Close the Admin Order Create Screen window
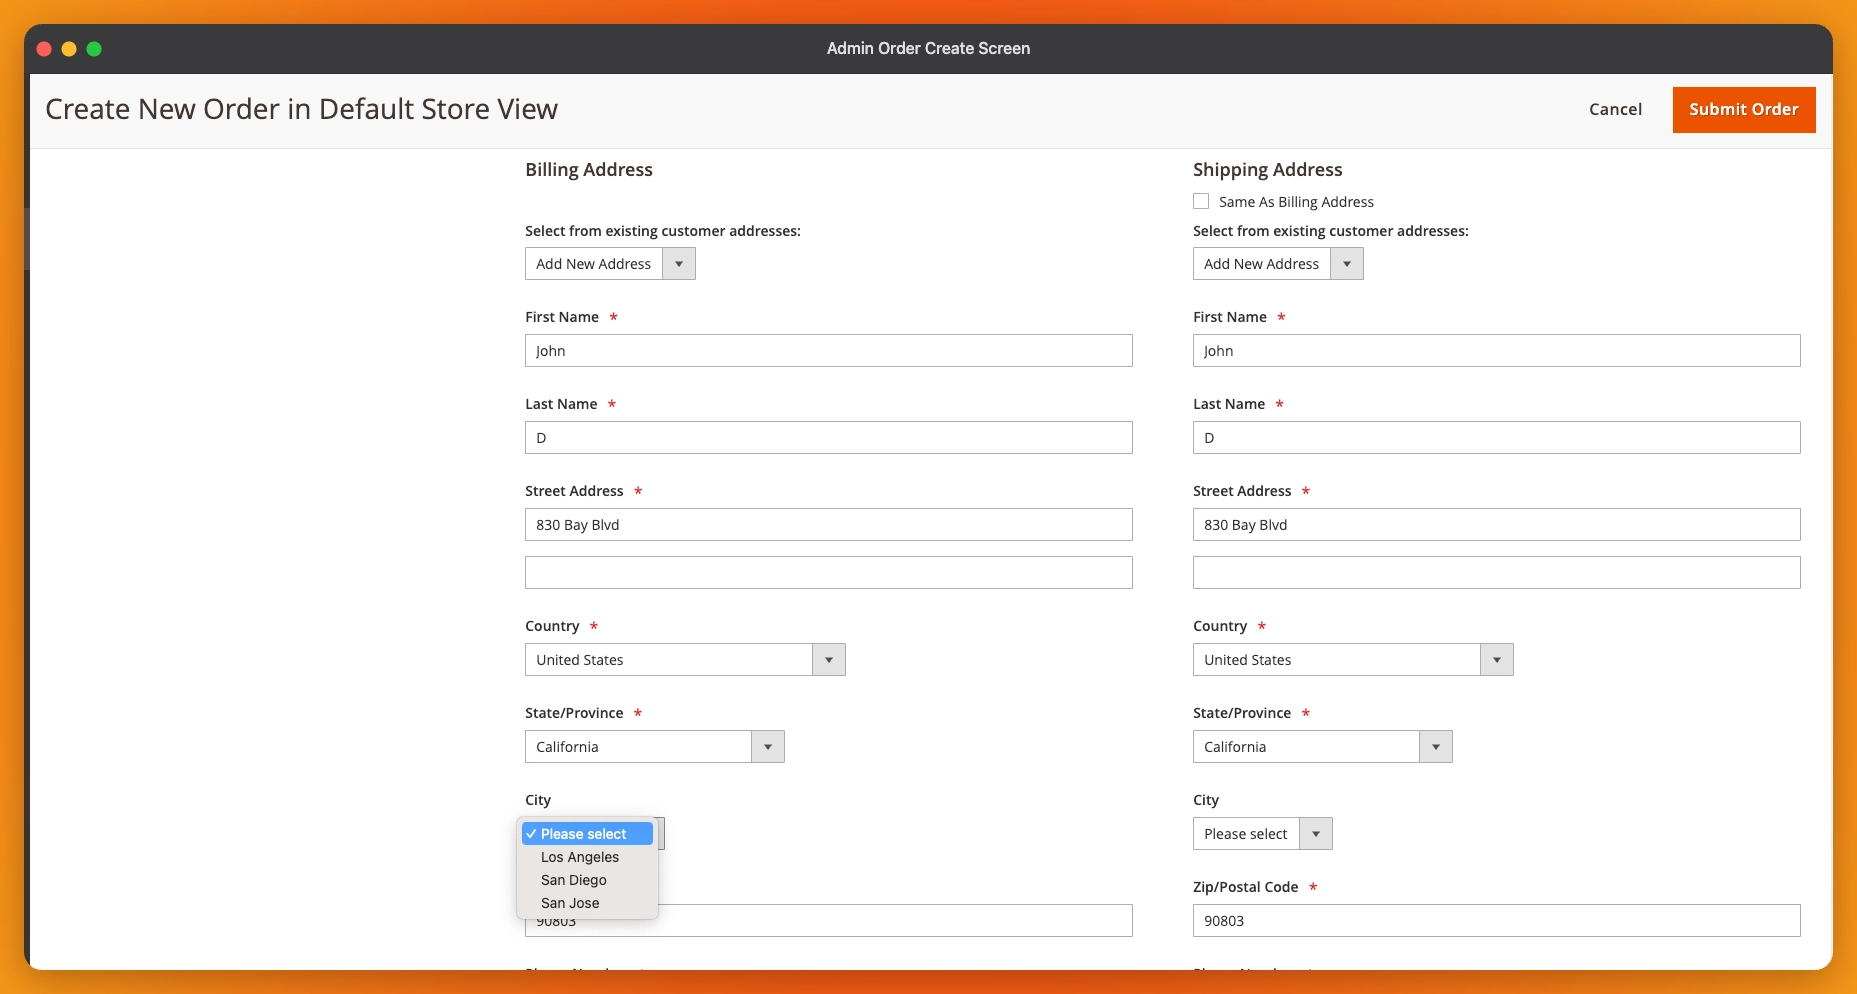This screenshot has height=994, width=1857. coord(44,49)
